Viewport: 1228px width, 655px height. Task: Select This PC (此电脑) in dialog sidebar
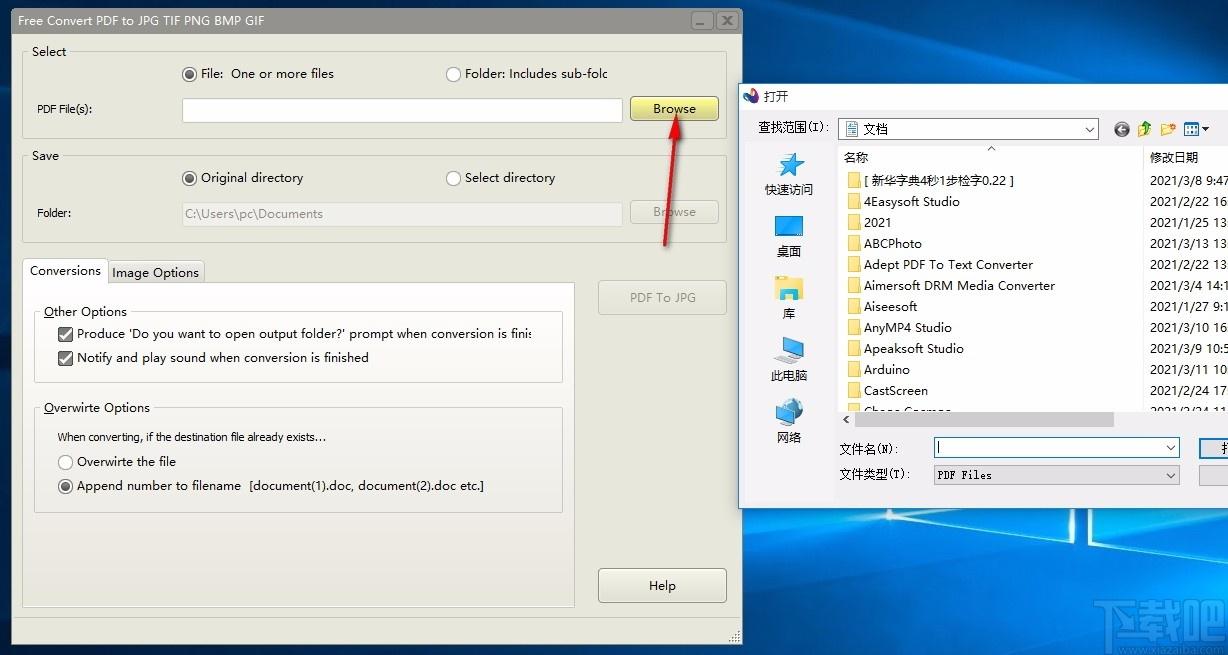click(789, 360)
